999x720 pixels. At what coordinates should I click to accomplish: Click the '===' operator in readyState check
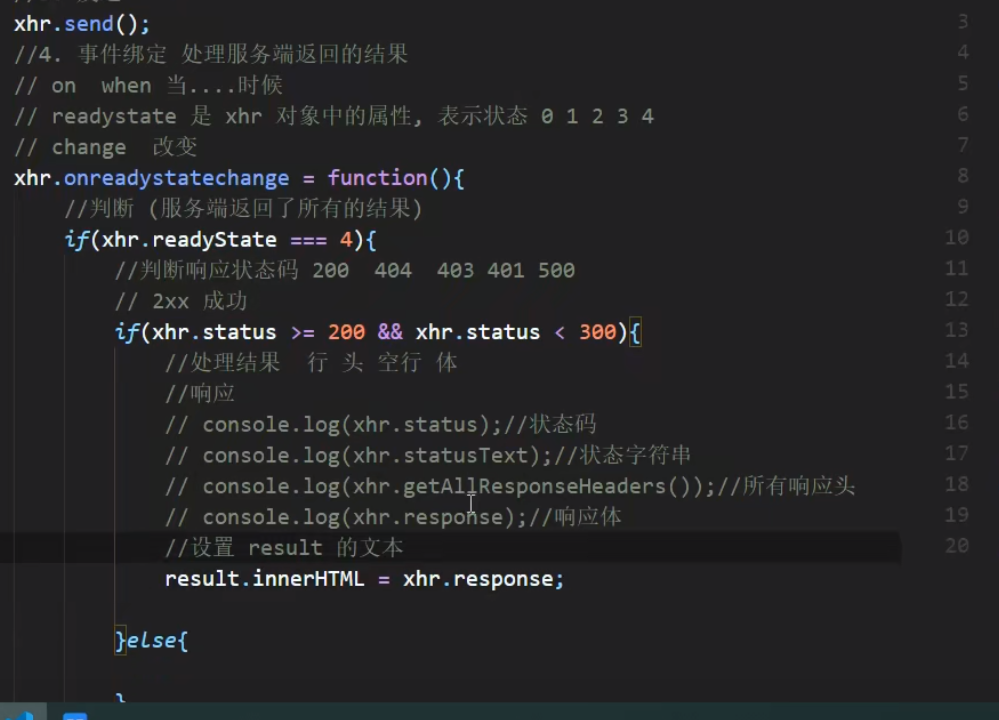pos(308,241)
